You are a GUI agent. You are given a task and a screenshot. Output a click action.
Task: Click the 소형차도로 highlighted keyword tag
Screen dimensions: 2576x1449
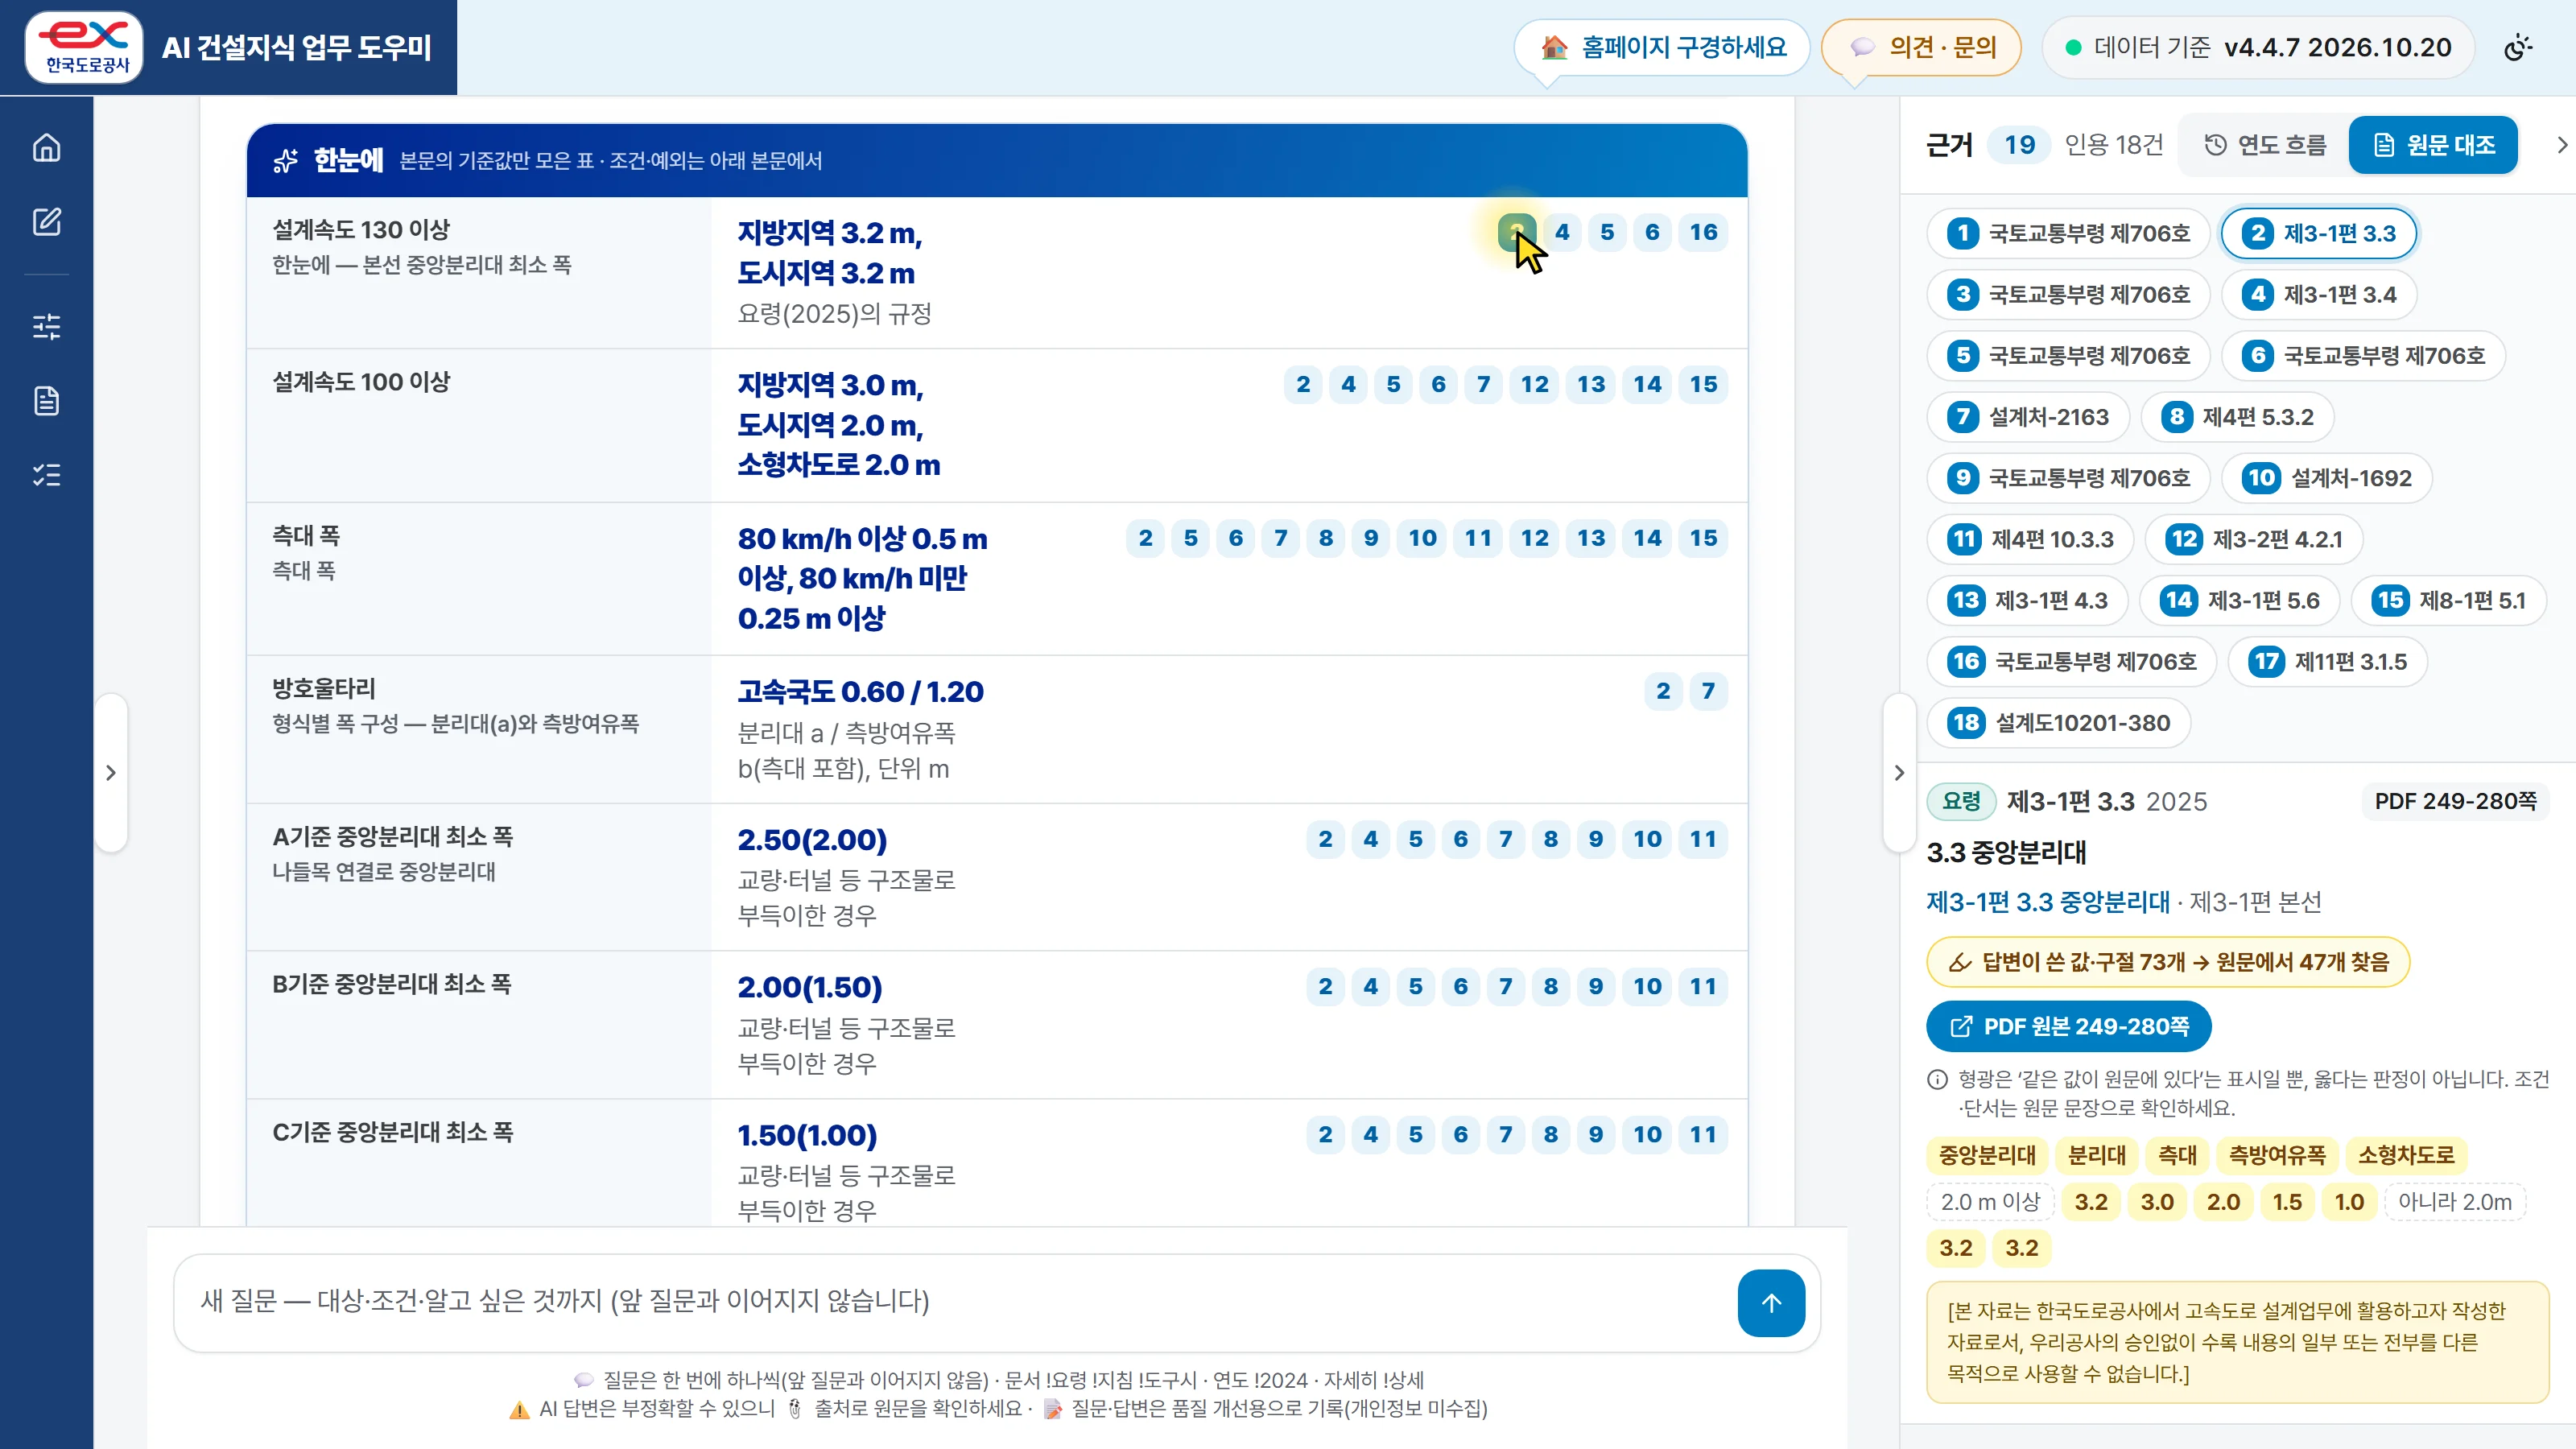point(2406,1155)
